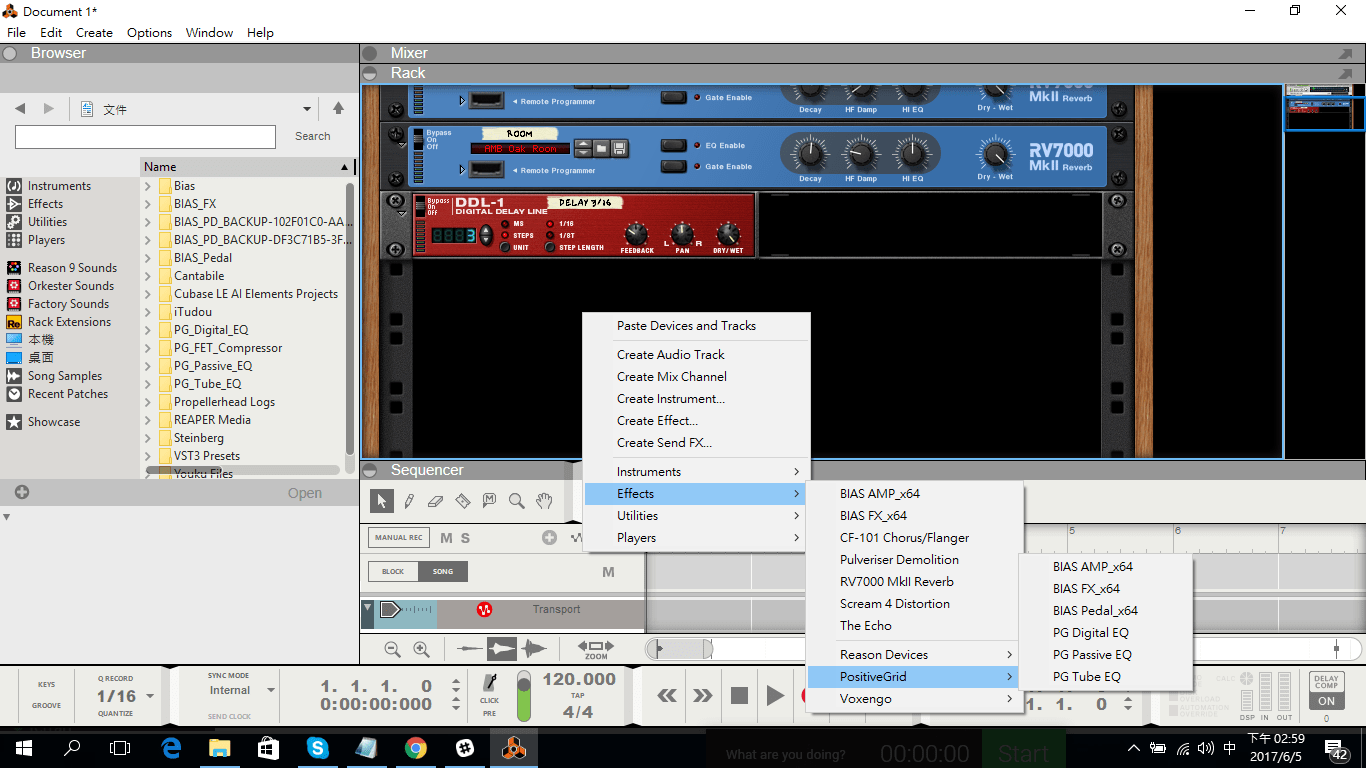This screenshot has height=768, width=1366.
Task: Click the Rack Extensions sidebar icon
Action: point(12,321)
